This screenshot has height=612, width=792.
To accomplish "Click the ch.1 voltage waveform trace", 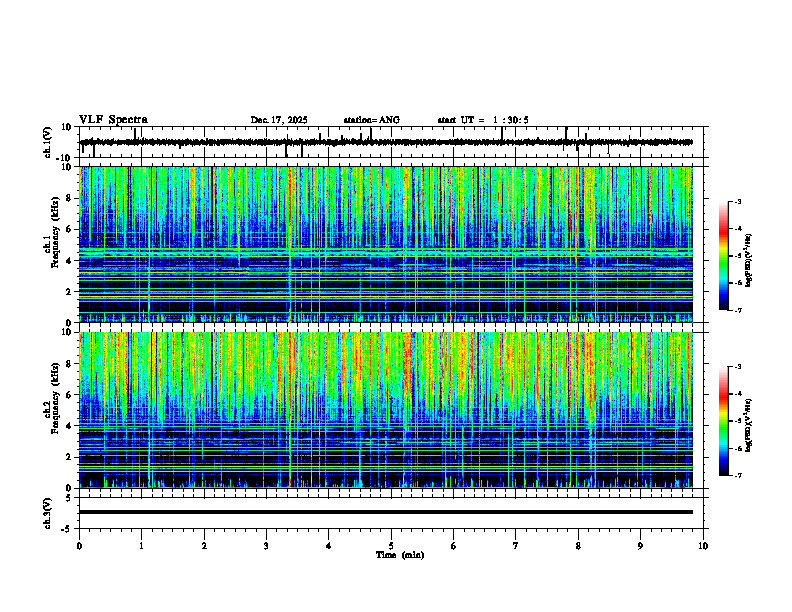I will [386, 142].
